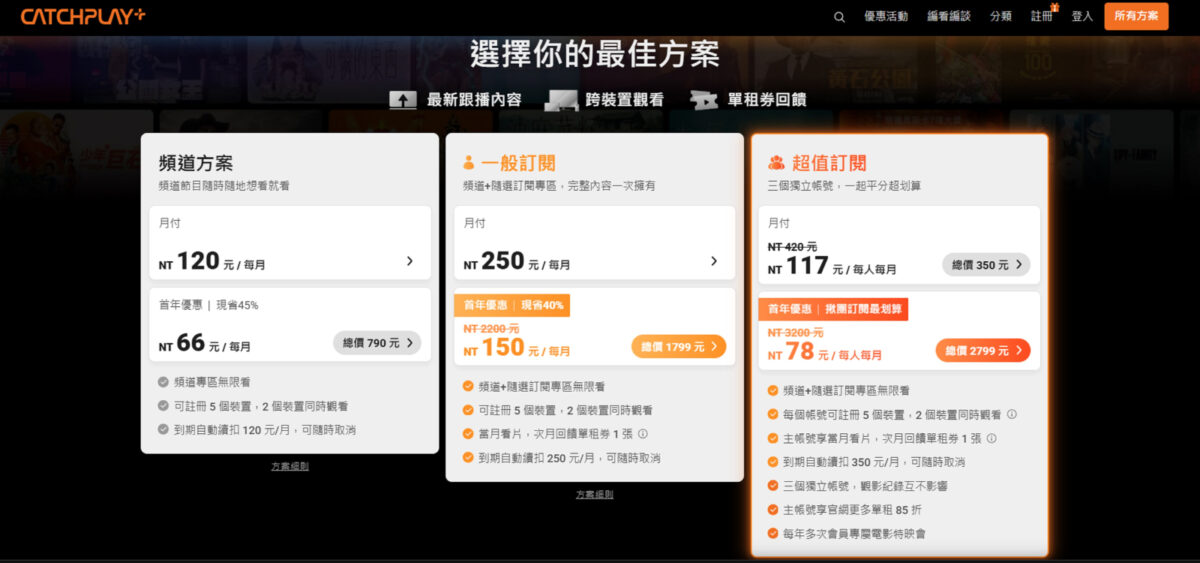Click the 超值訂閱 group people icon
The width and height of the screenshot is (1200, 563).
tap(776, 163)
